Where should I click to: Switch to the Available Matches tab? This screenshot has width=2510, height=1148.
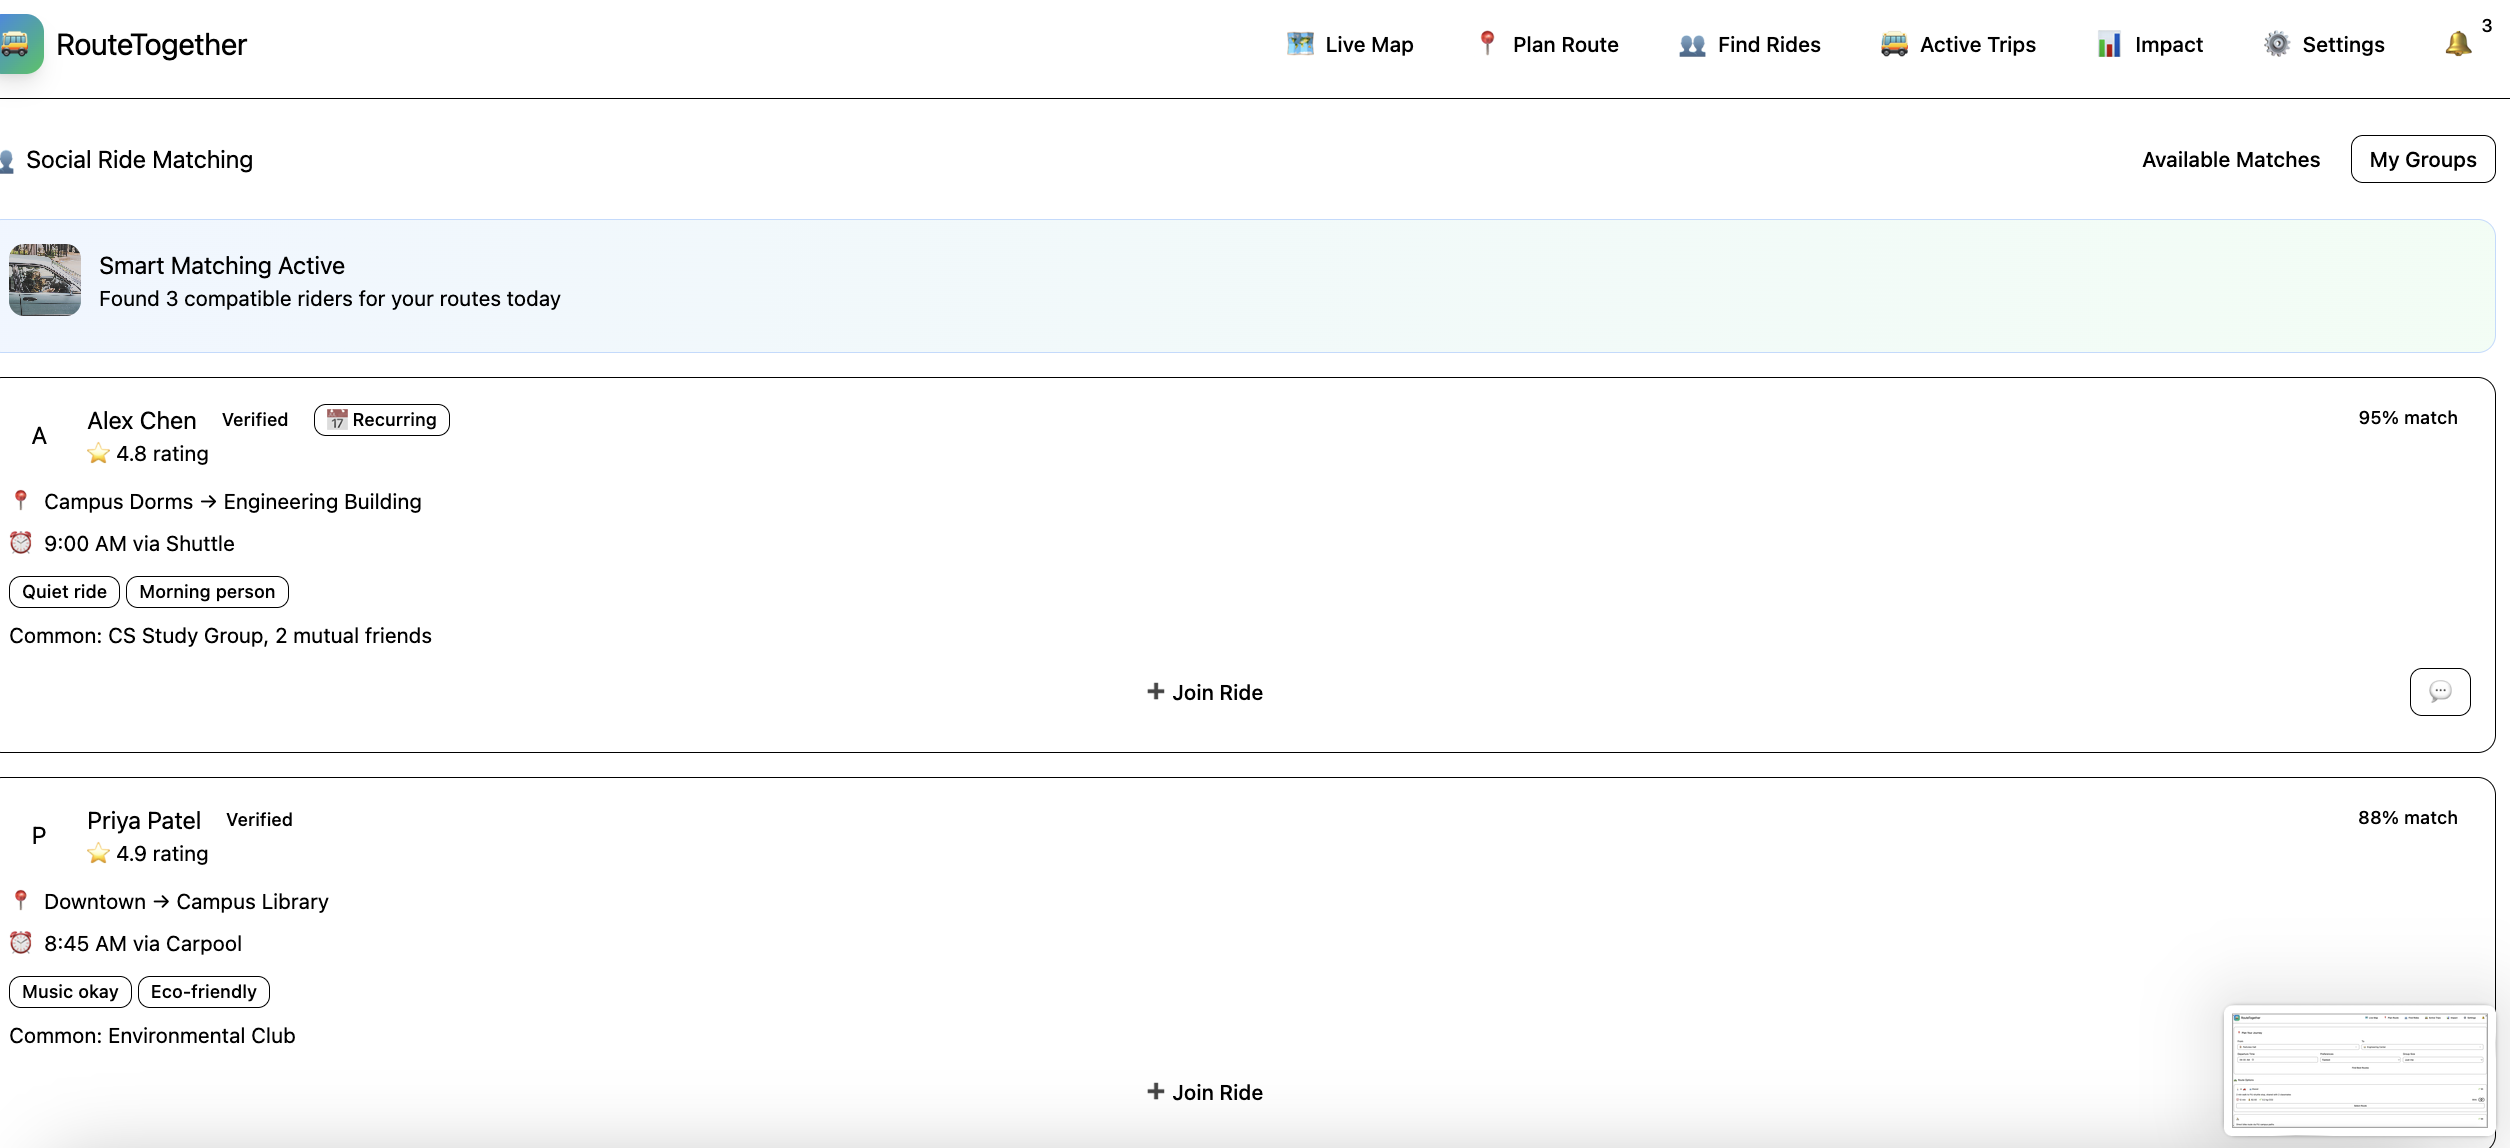2230,160
